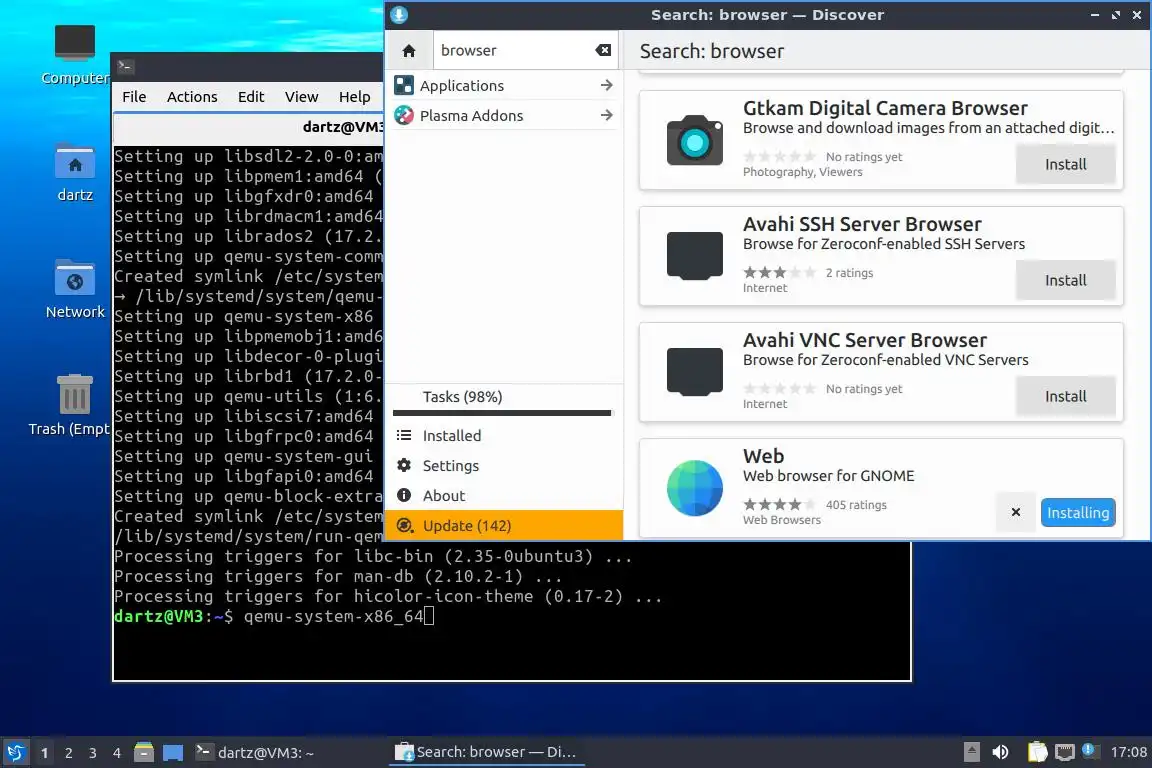The image size is (1152, 768).
Task: Open the terminal Help menu
Action: (x=354, y=97)
